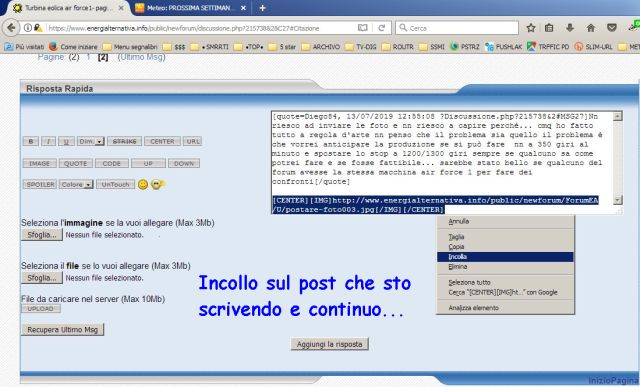640x387 pixels.
Task: Click the UnTouch button
Action: pos(116,185)
